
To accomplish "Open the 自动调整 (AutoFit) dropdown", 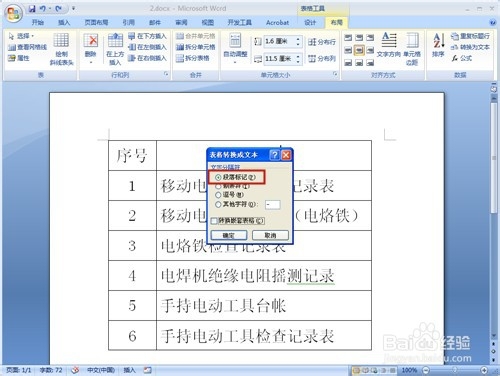I will [x=235, y=49].
